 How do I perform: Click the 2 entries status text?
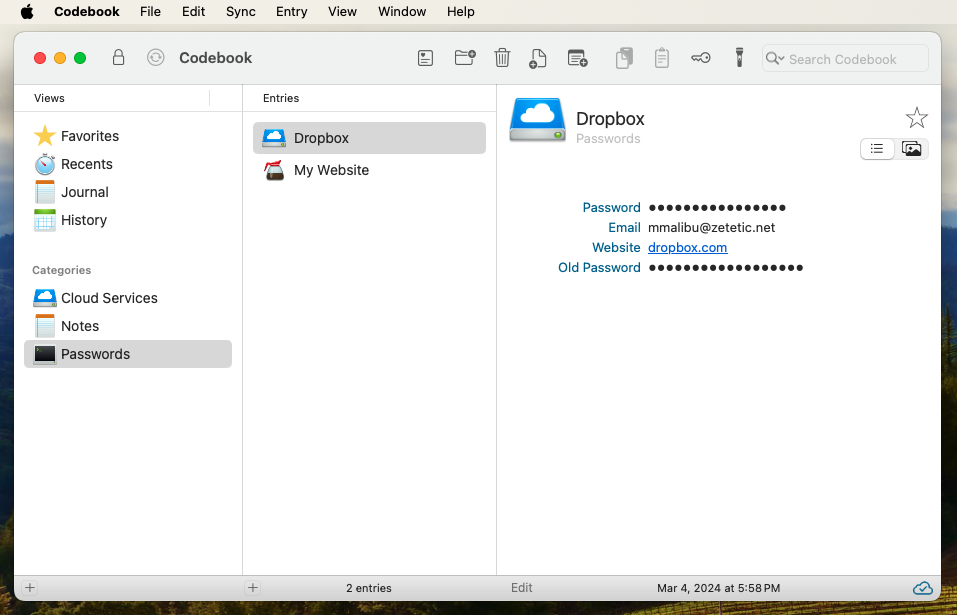pos(369,588)
